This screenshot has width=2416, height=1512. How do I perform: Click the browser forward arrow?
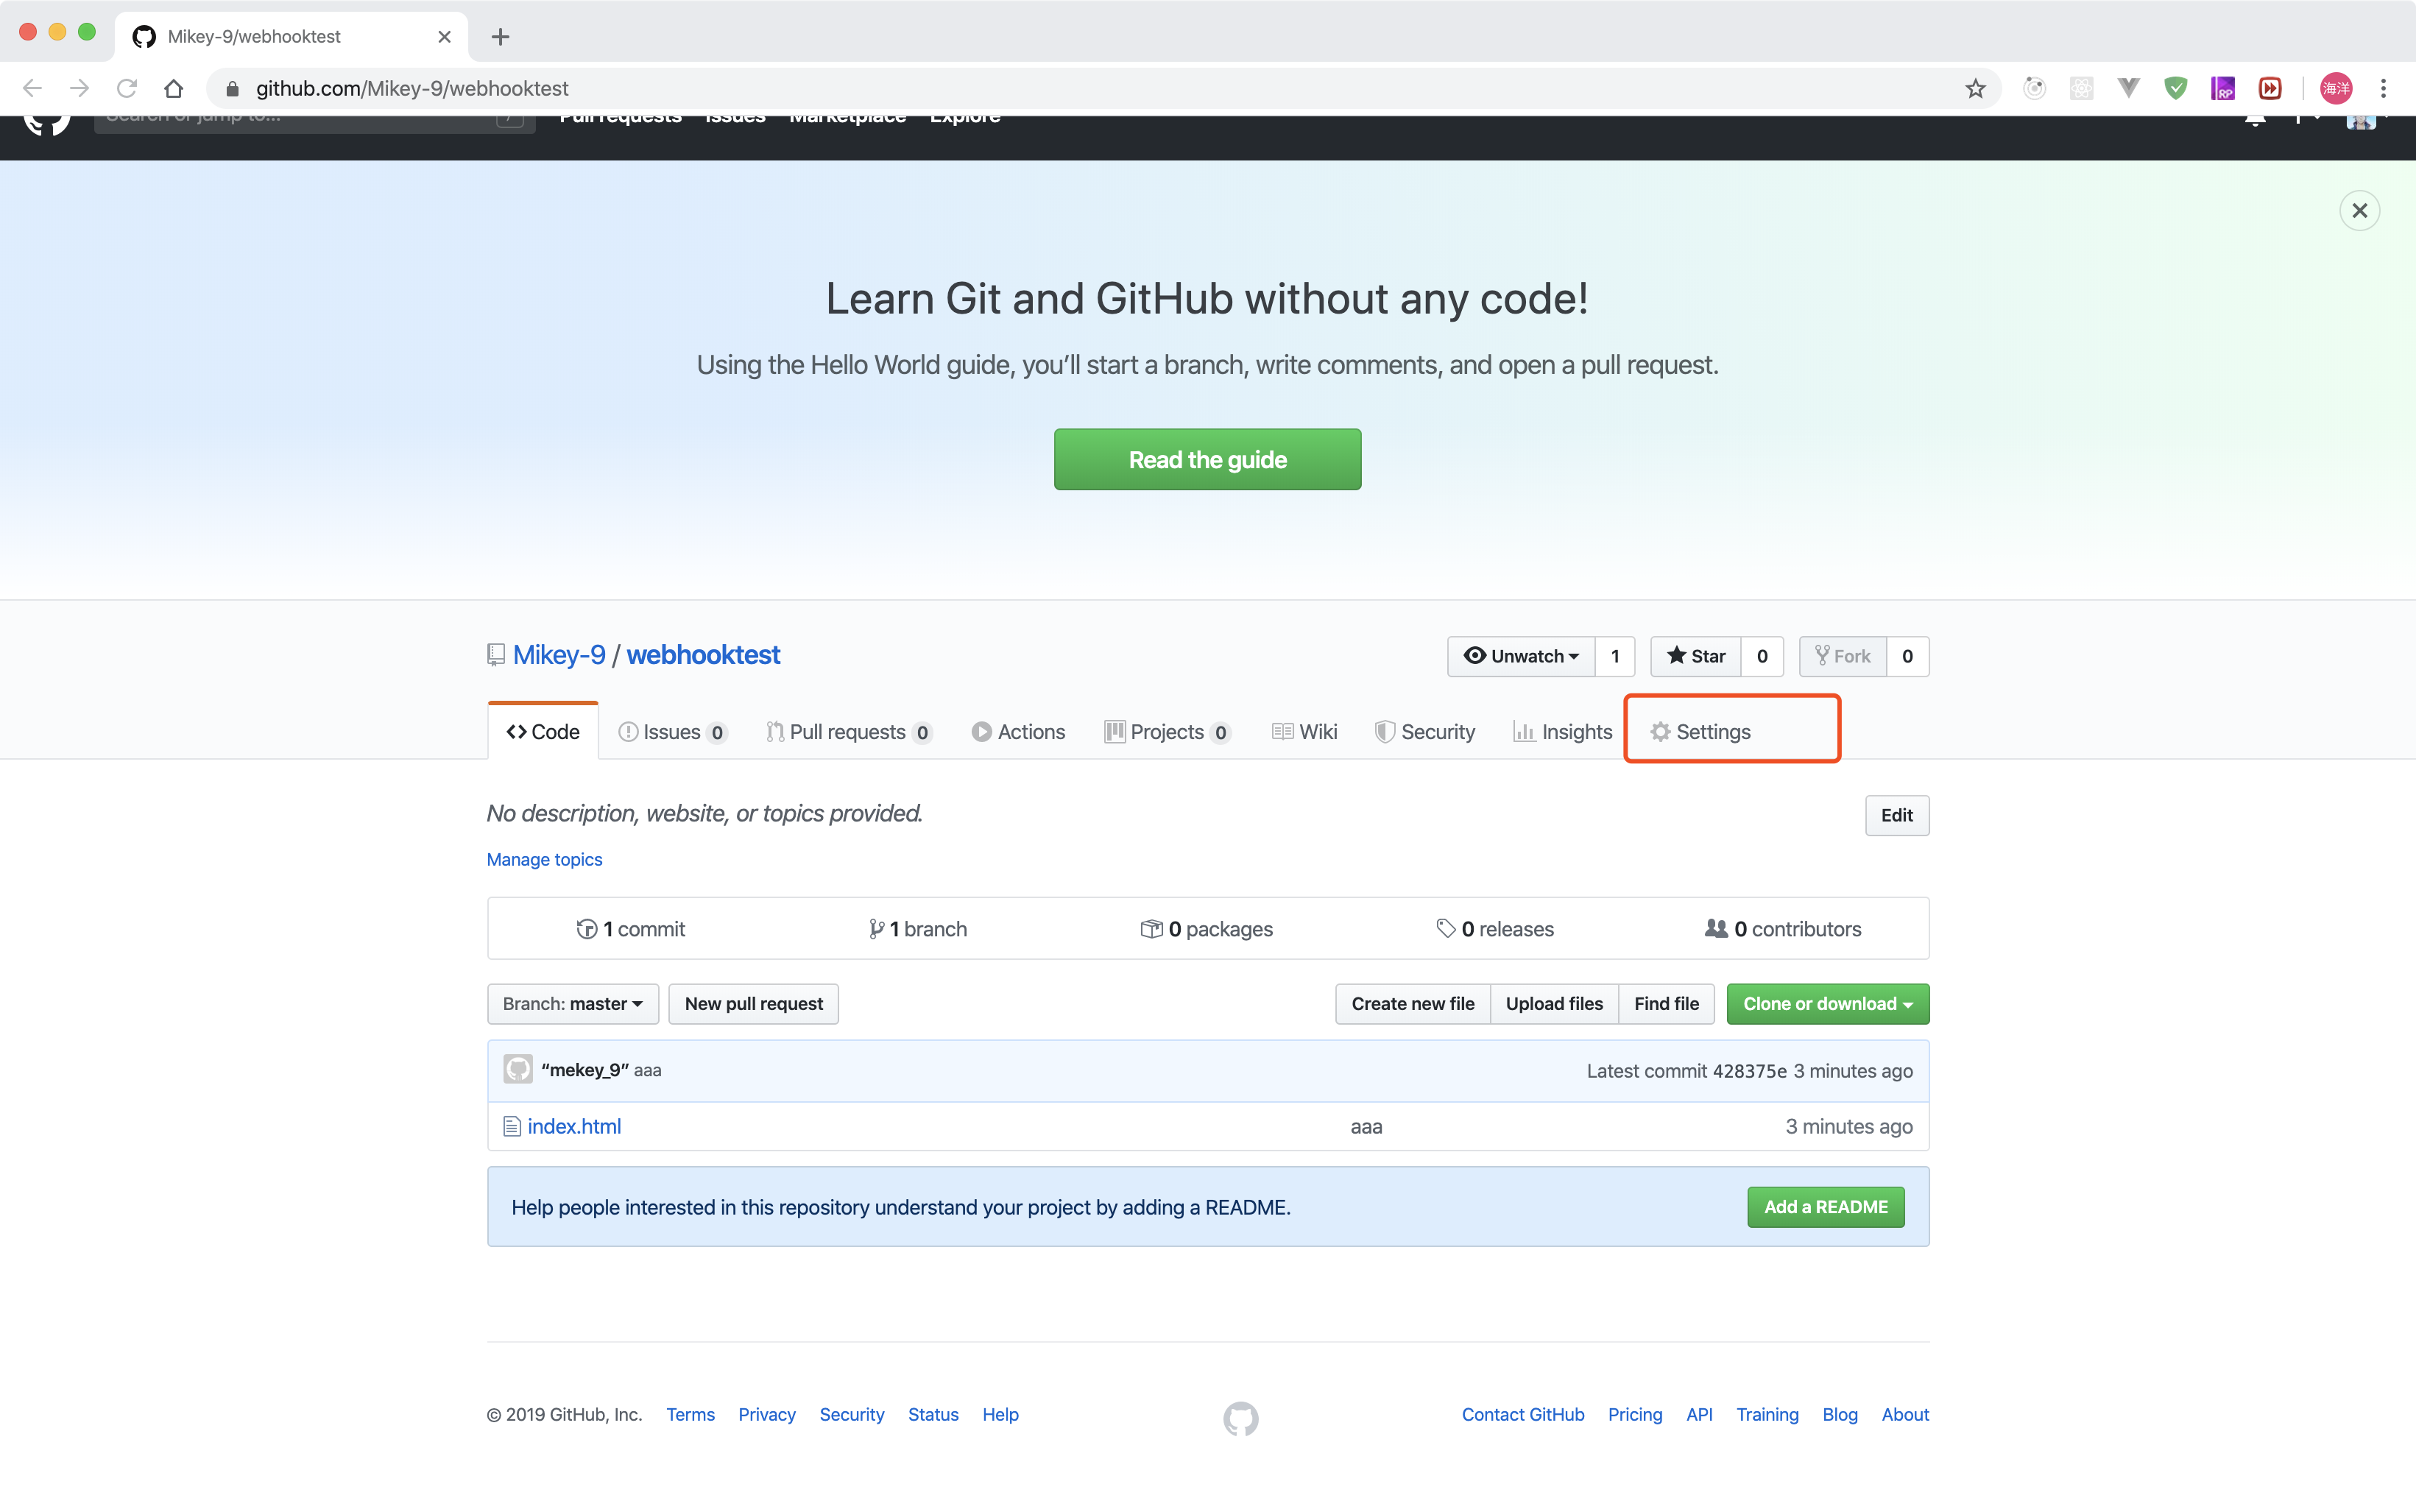(x=79, y=88)
